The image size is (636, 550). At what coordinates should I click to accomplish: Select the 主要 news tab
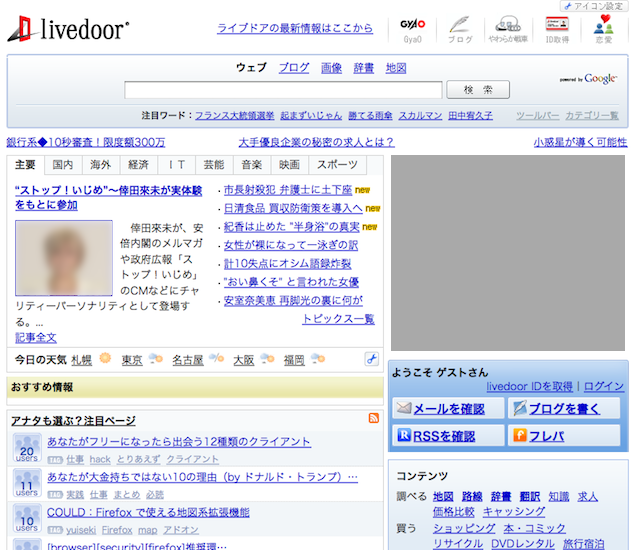pyautogui.click(x=26, y=165)
